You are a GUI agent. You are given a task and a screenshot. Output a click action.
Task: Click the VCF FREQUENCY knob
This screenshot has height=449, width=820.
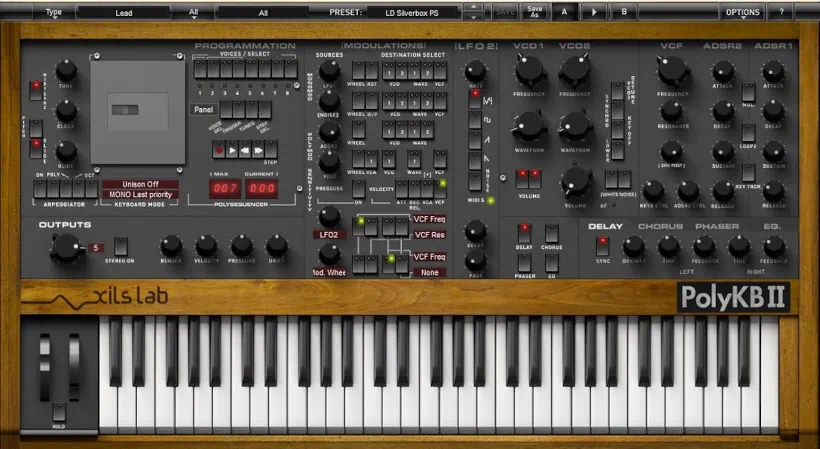tap(672, 71)
